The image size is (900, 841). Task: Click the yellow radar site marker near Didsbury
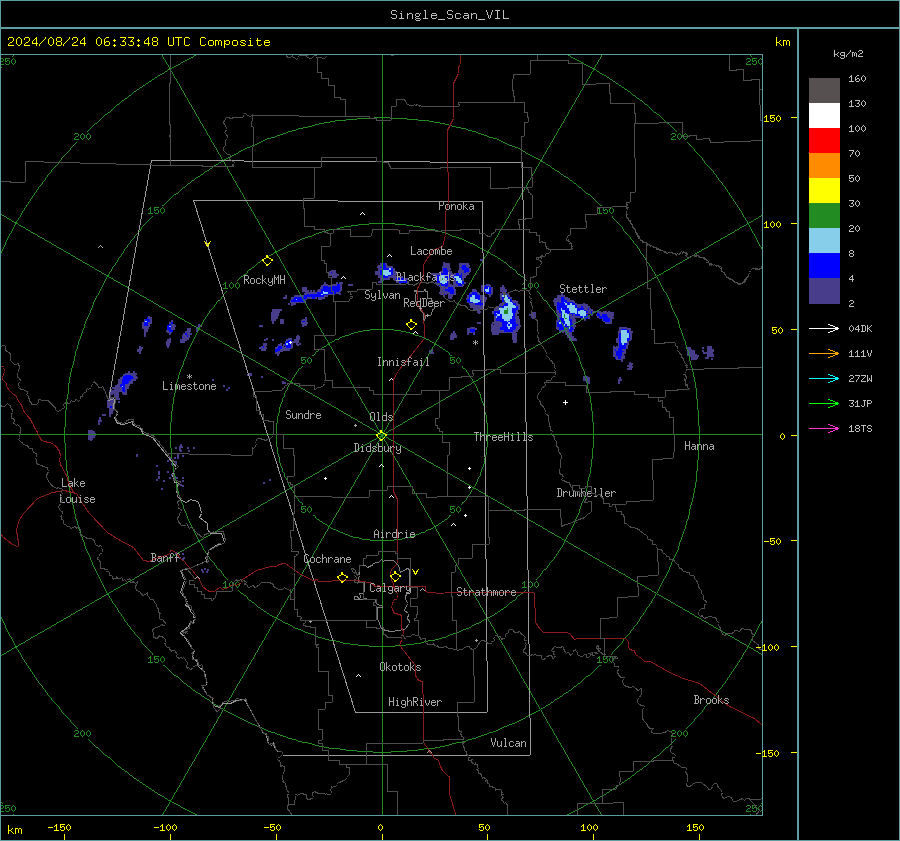pos(382,435)
